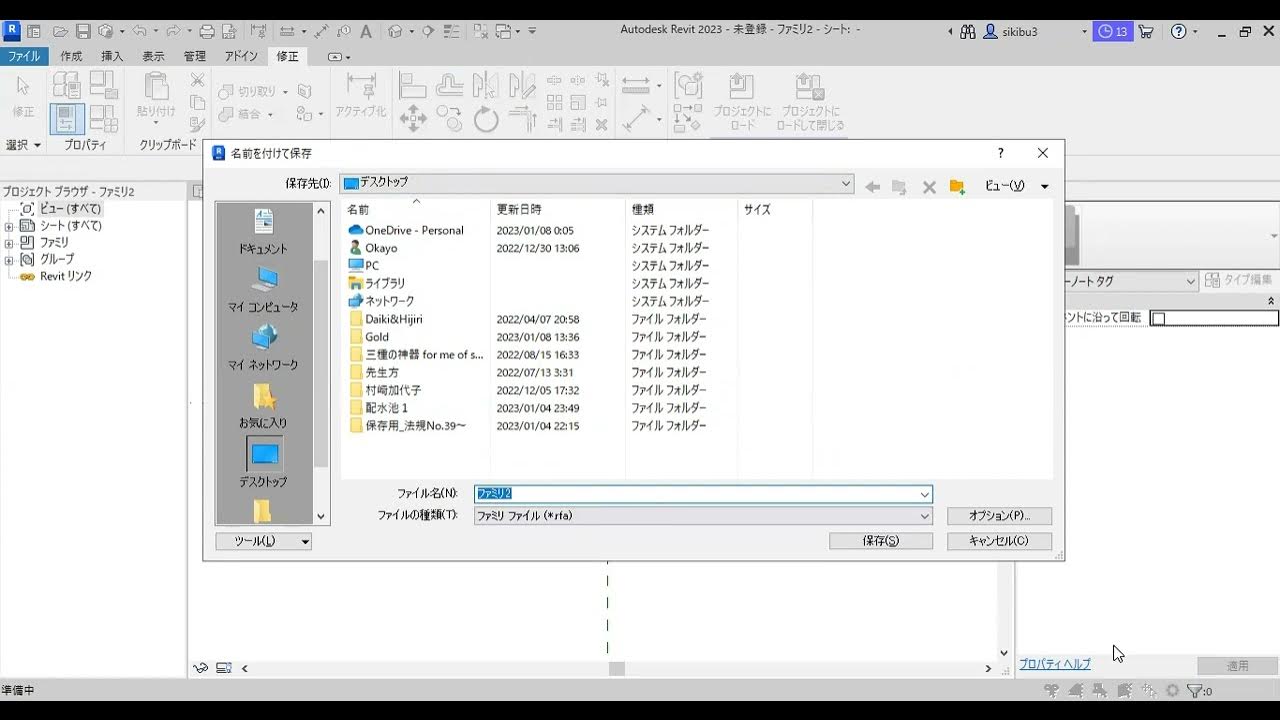Click the Edit Type button
Screen dimensions: 1280x720
[x=1240, y=281]
